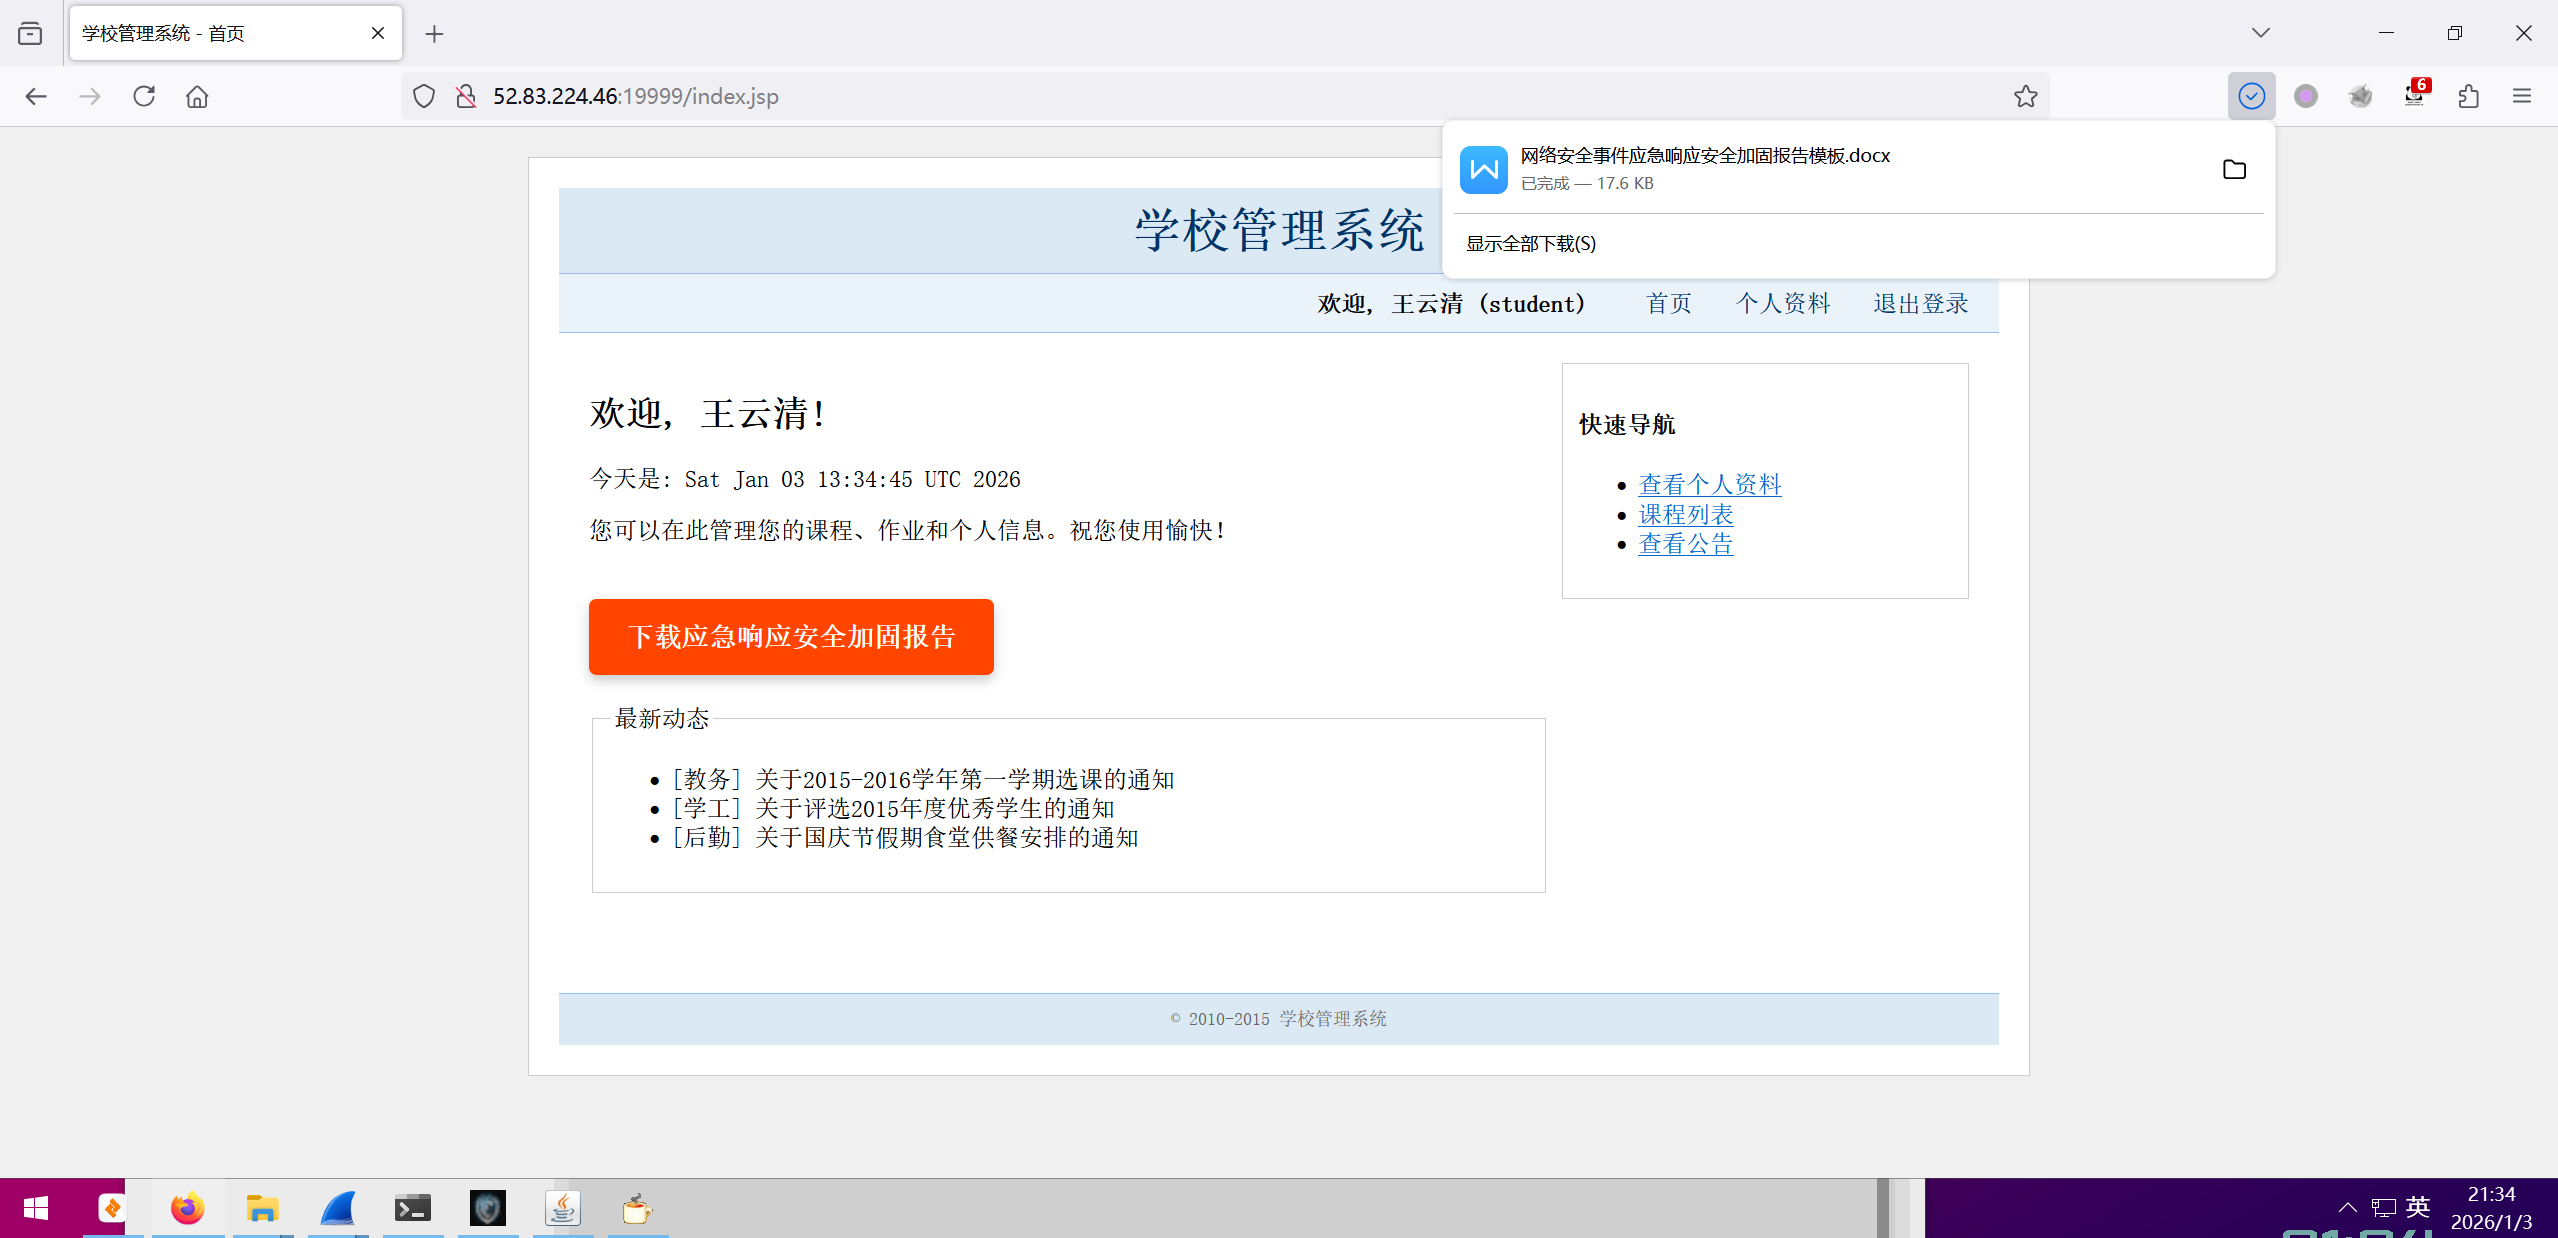Launch the terminal app from the taskbar
The height and width of the screenshot is (1238, 2558).
click(x=412, y=1208)
